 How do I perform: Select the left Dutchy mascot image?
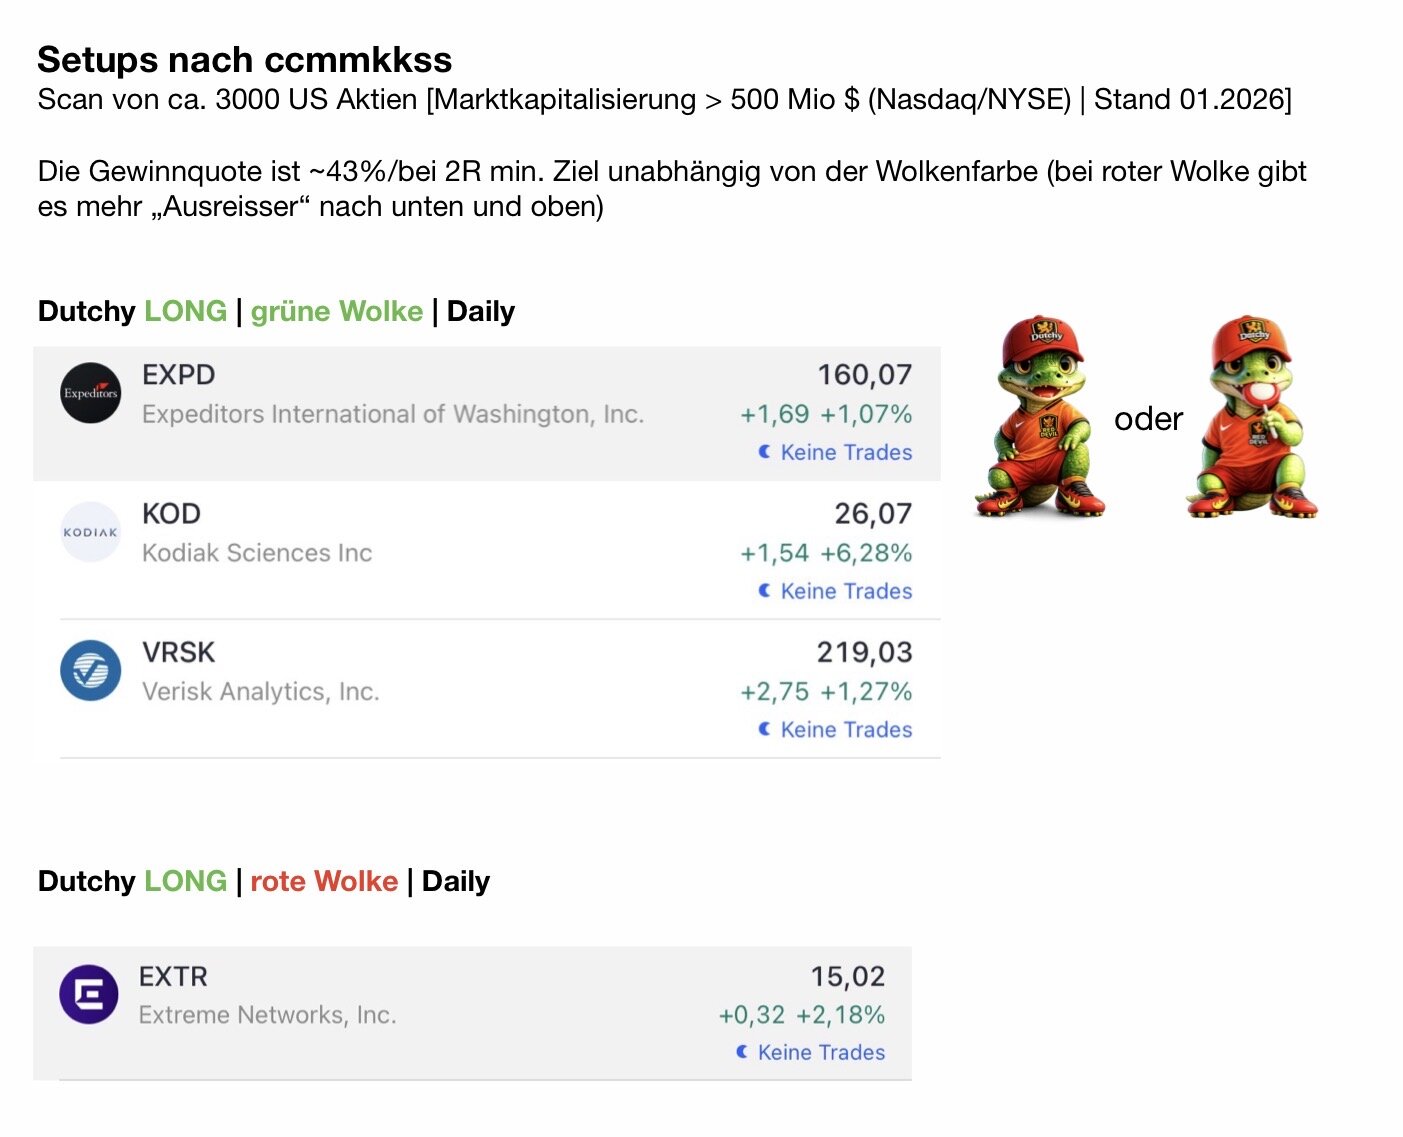coord(1040,417)
